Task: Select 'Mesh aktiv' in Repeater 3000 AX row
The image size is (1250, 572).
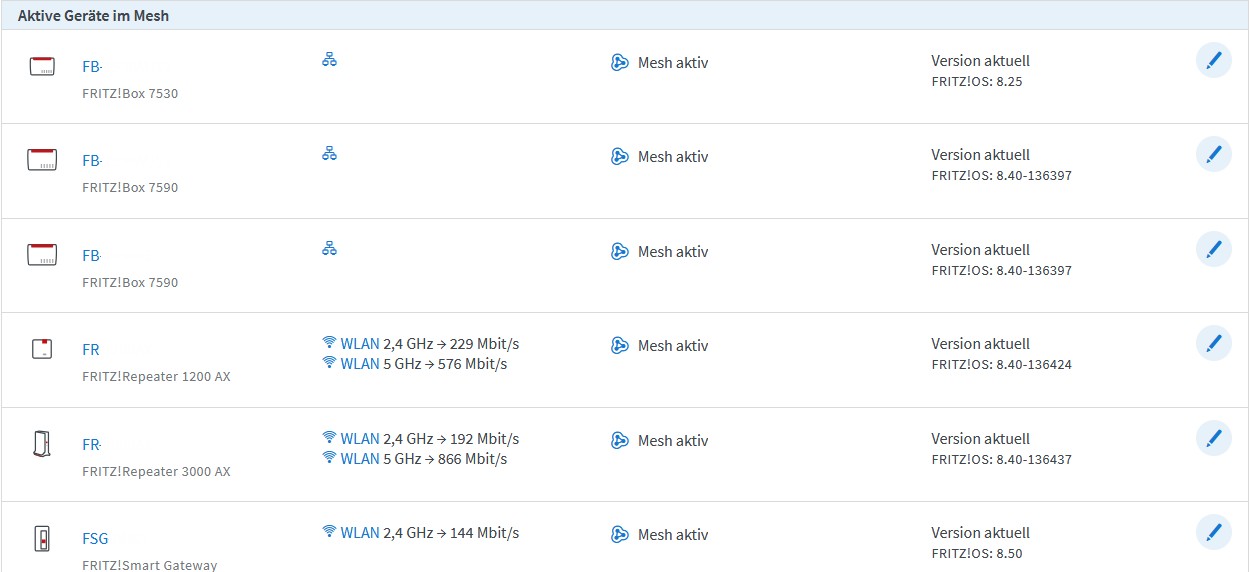Action: click(673, 440)
